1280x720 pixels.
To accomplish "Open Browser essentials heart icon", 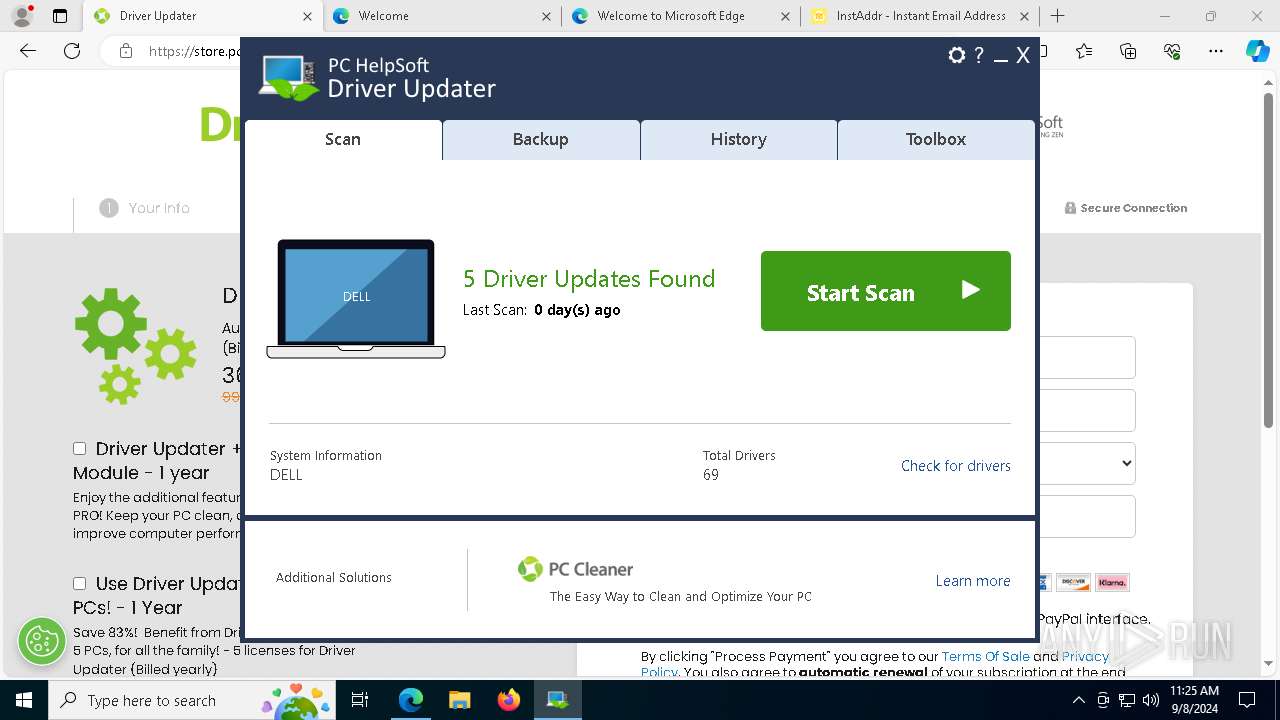I will click(1172, 52).
